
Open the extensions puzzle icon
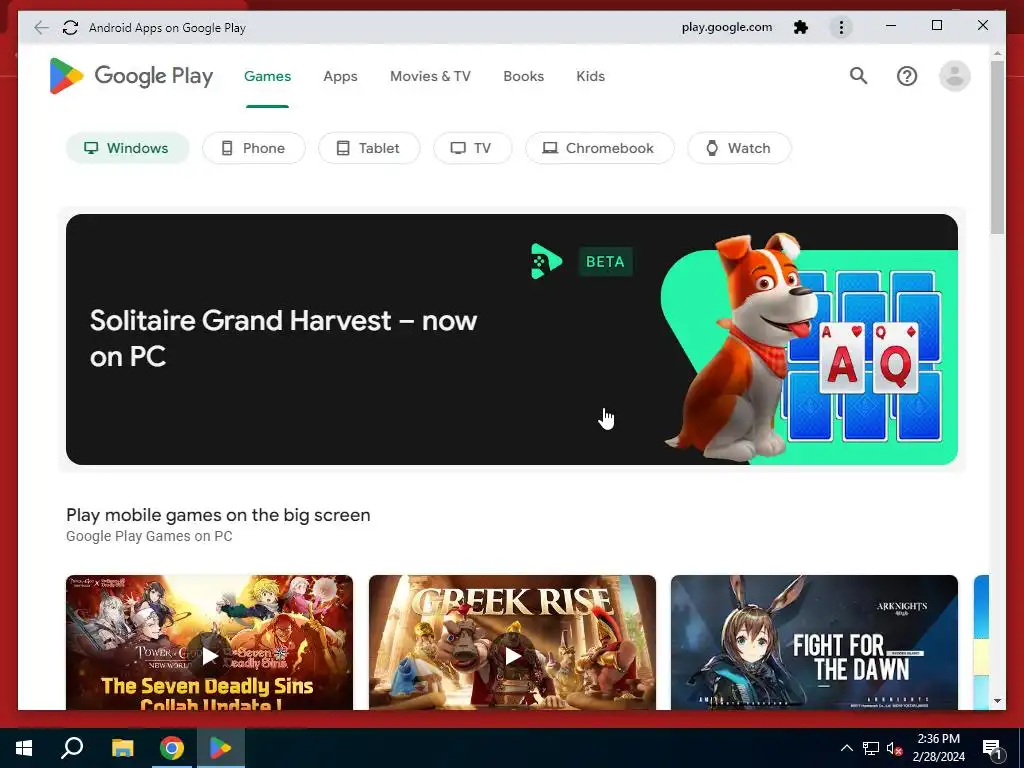801,27
